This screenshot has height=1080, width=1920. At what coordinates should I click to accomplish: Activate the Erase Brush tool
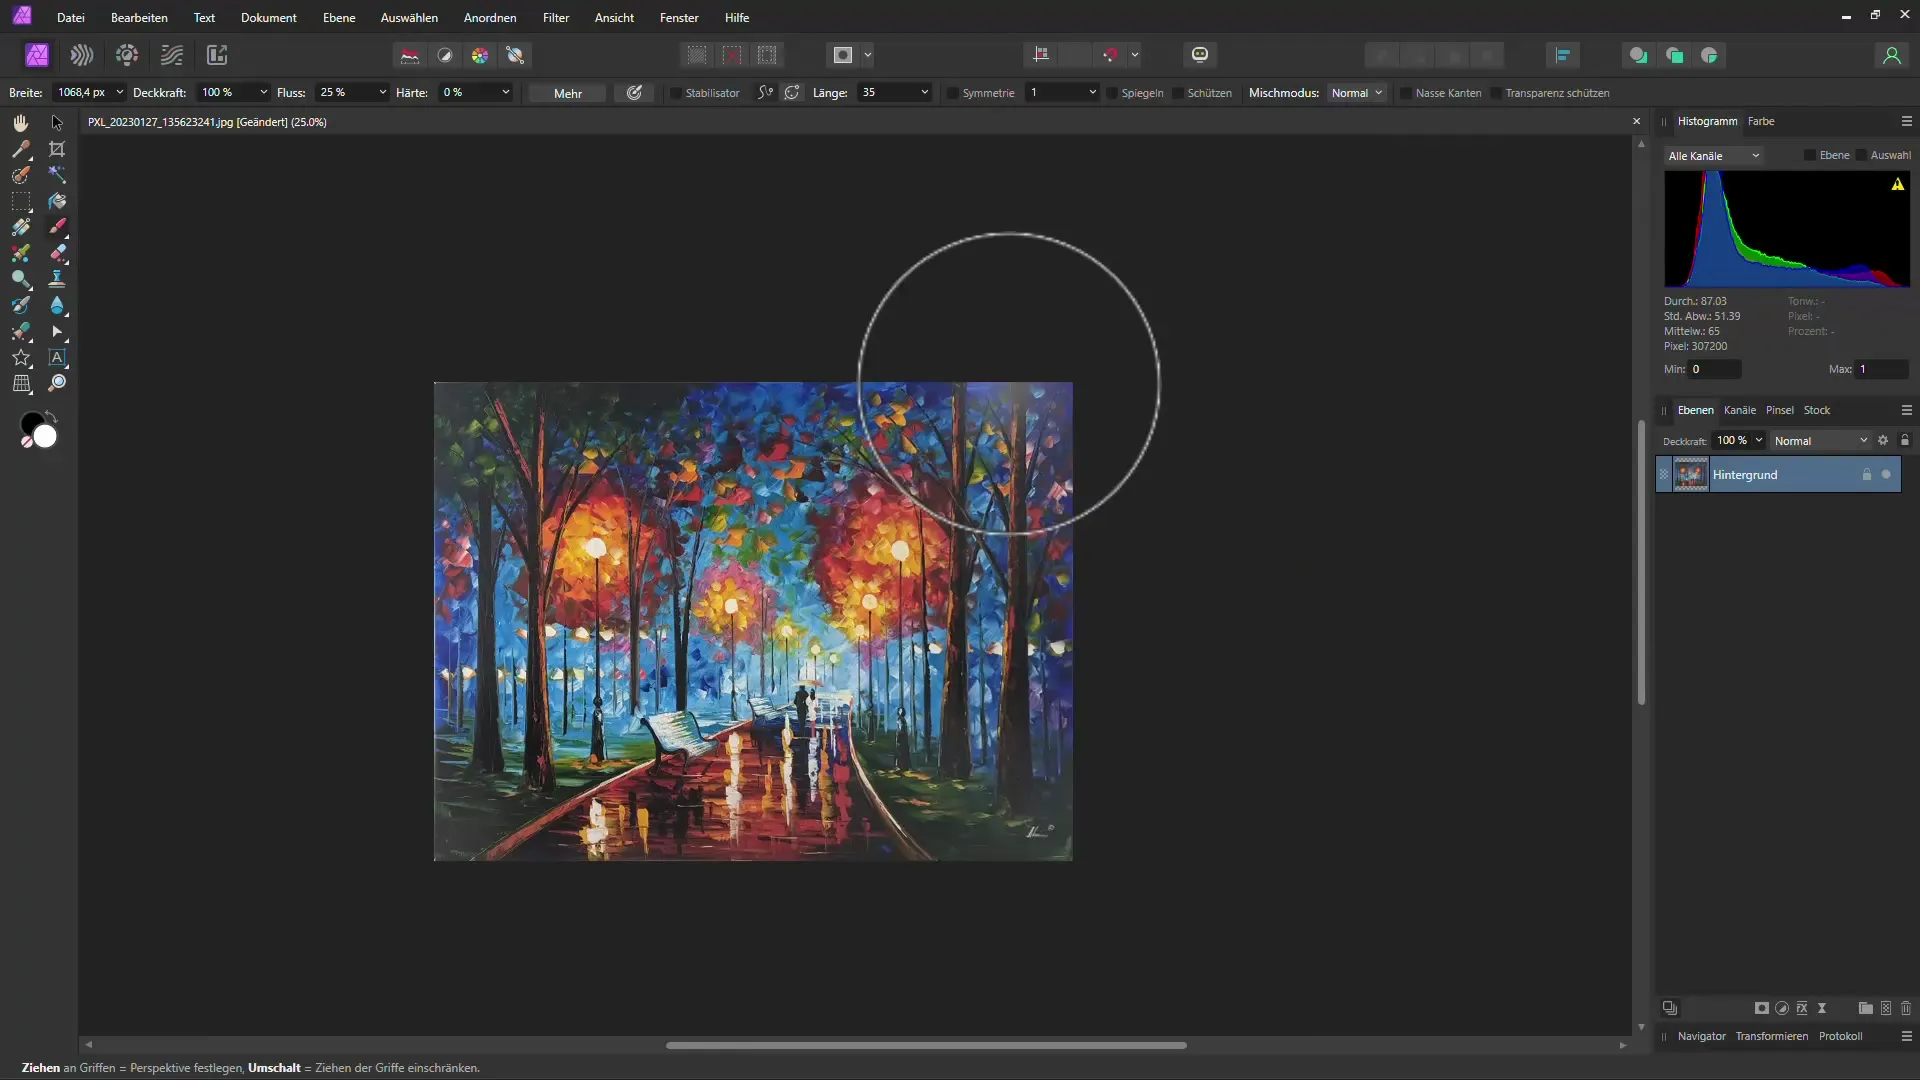point(57,253)
